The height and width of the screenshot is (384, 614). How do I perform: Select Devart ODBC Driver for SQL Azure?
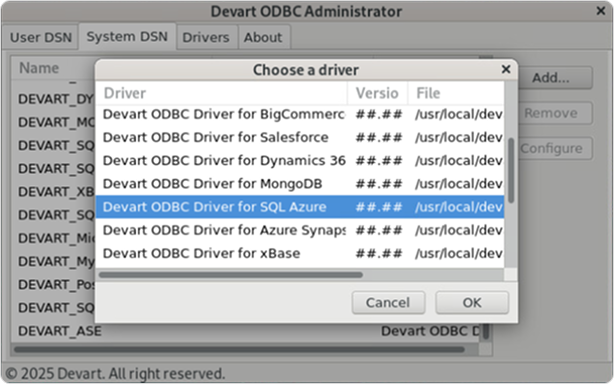point(300,207)
